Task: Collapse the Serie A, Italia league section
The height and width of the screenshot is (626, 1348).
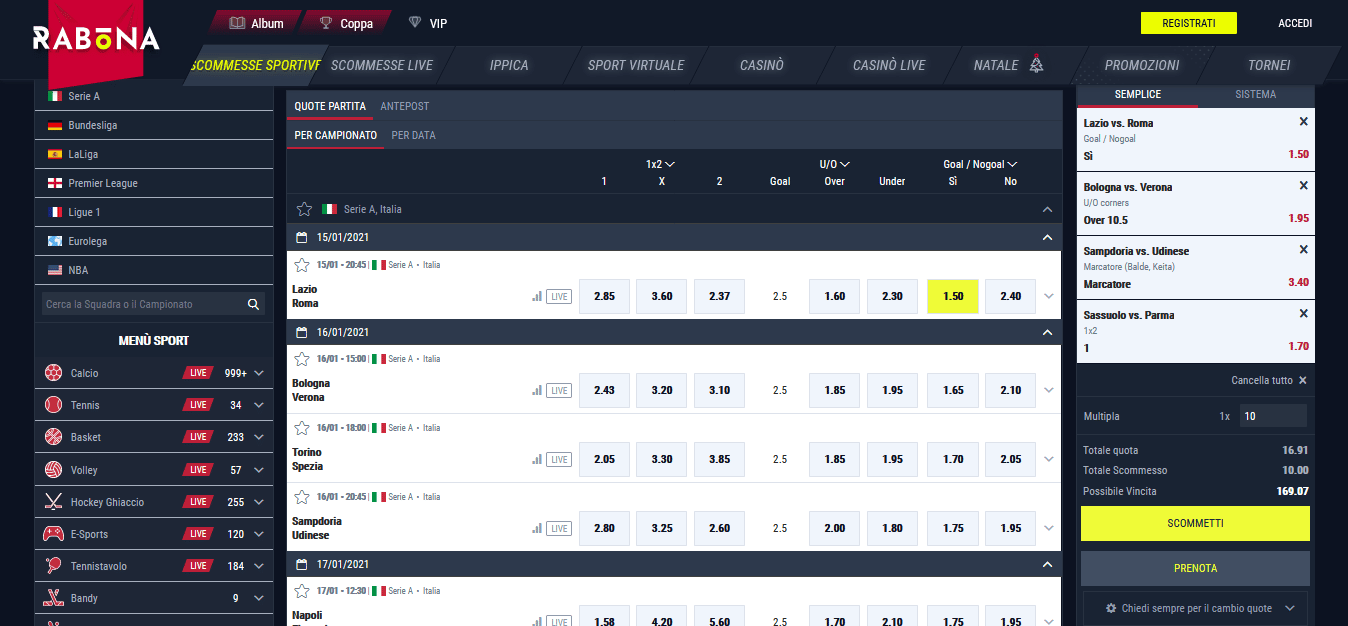Action: click(x=1047, y=210)
